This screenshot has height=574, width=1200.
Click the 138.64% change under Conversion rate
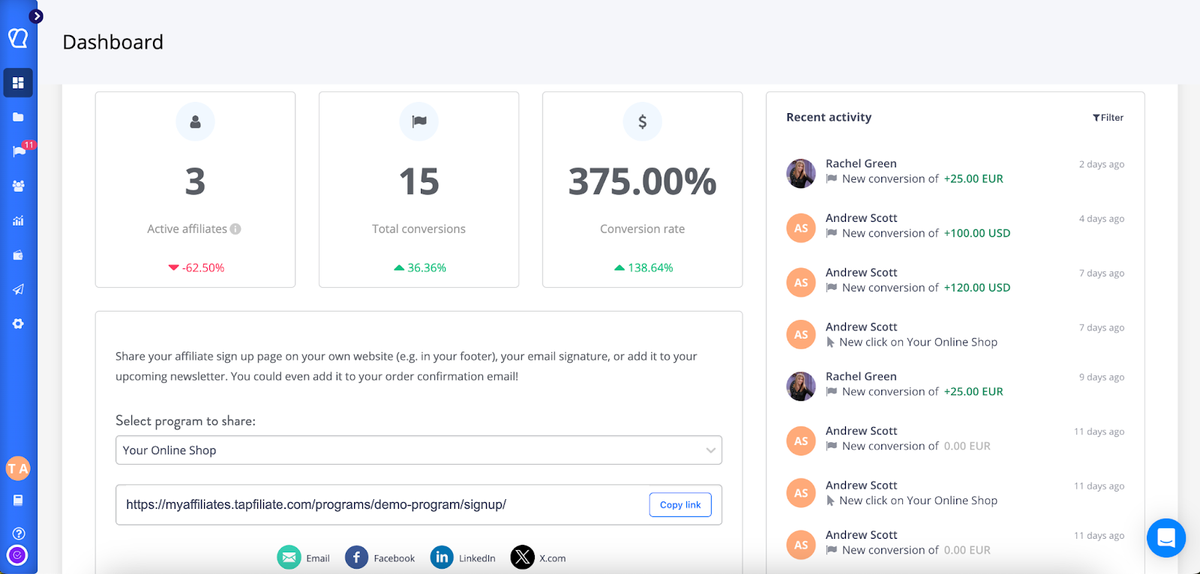point(643,268)
